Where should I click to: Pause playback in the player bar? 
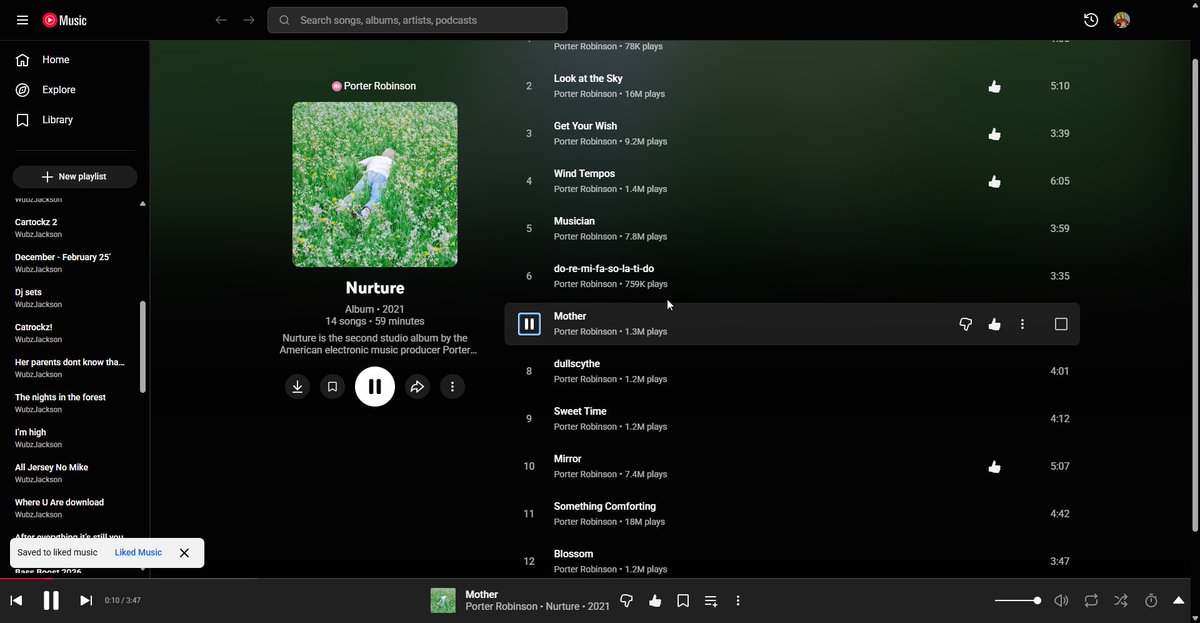[x=51, y=600]
